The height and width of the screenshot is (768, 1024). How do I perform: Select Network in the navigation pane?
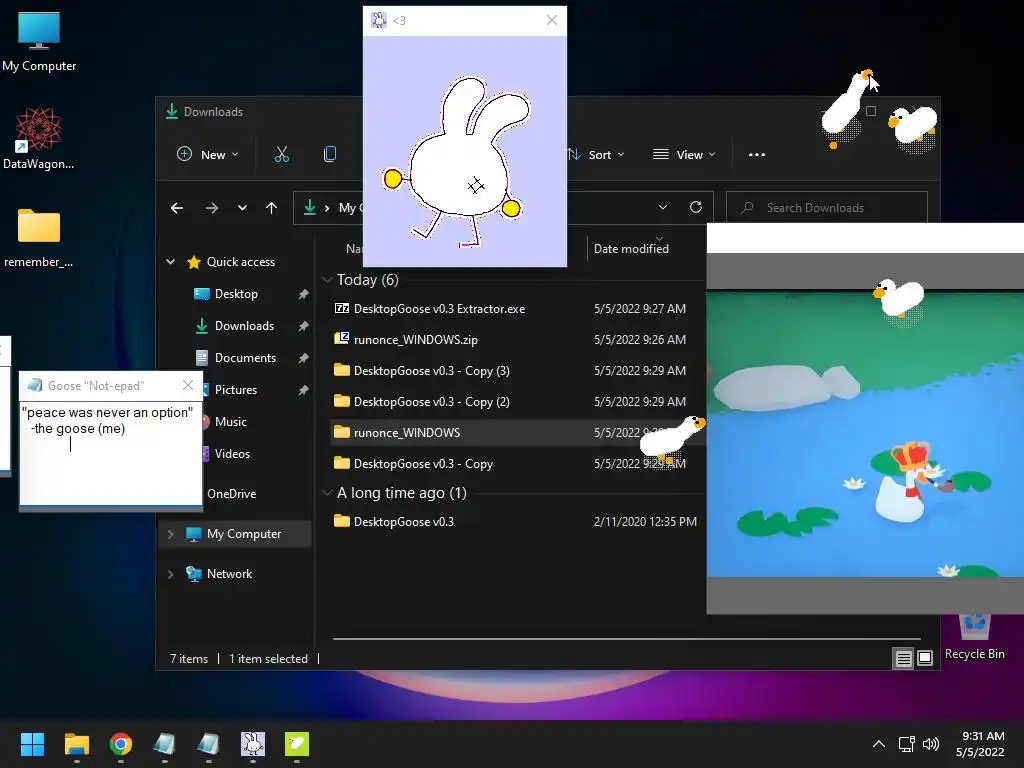coord(229,574)
